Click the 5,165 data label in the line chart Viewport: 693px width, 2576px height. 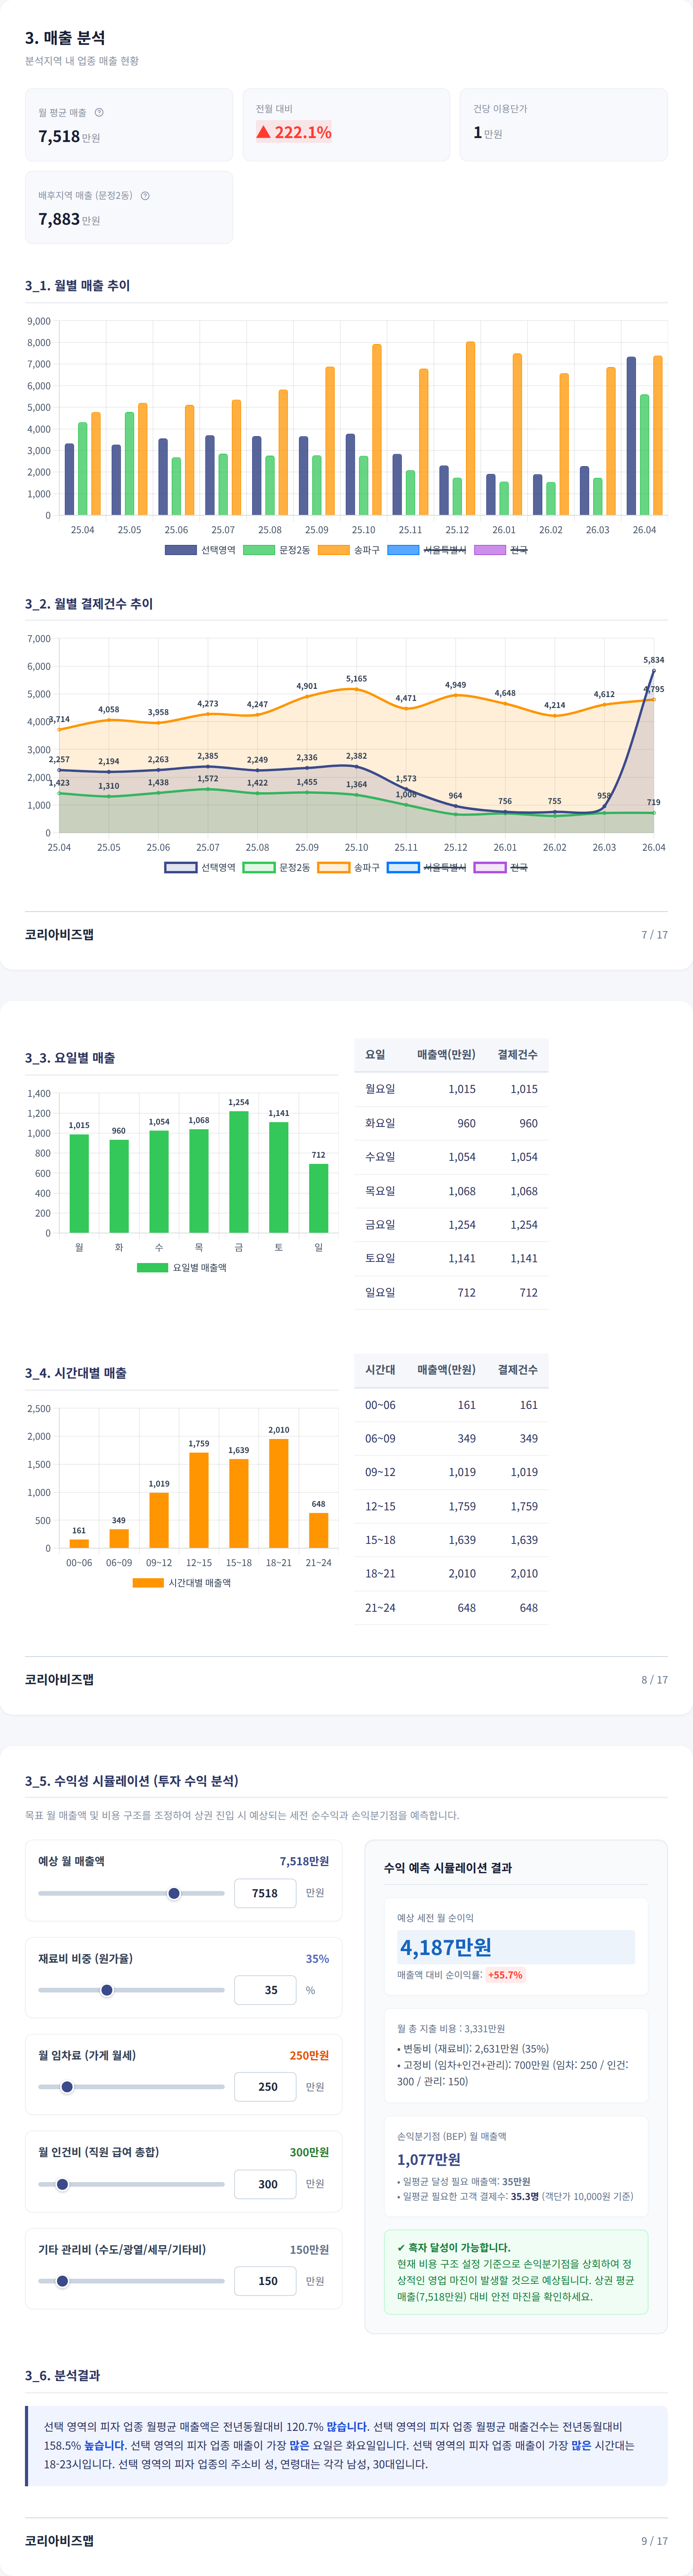pos(356,679)
